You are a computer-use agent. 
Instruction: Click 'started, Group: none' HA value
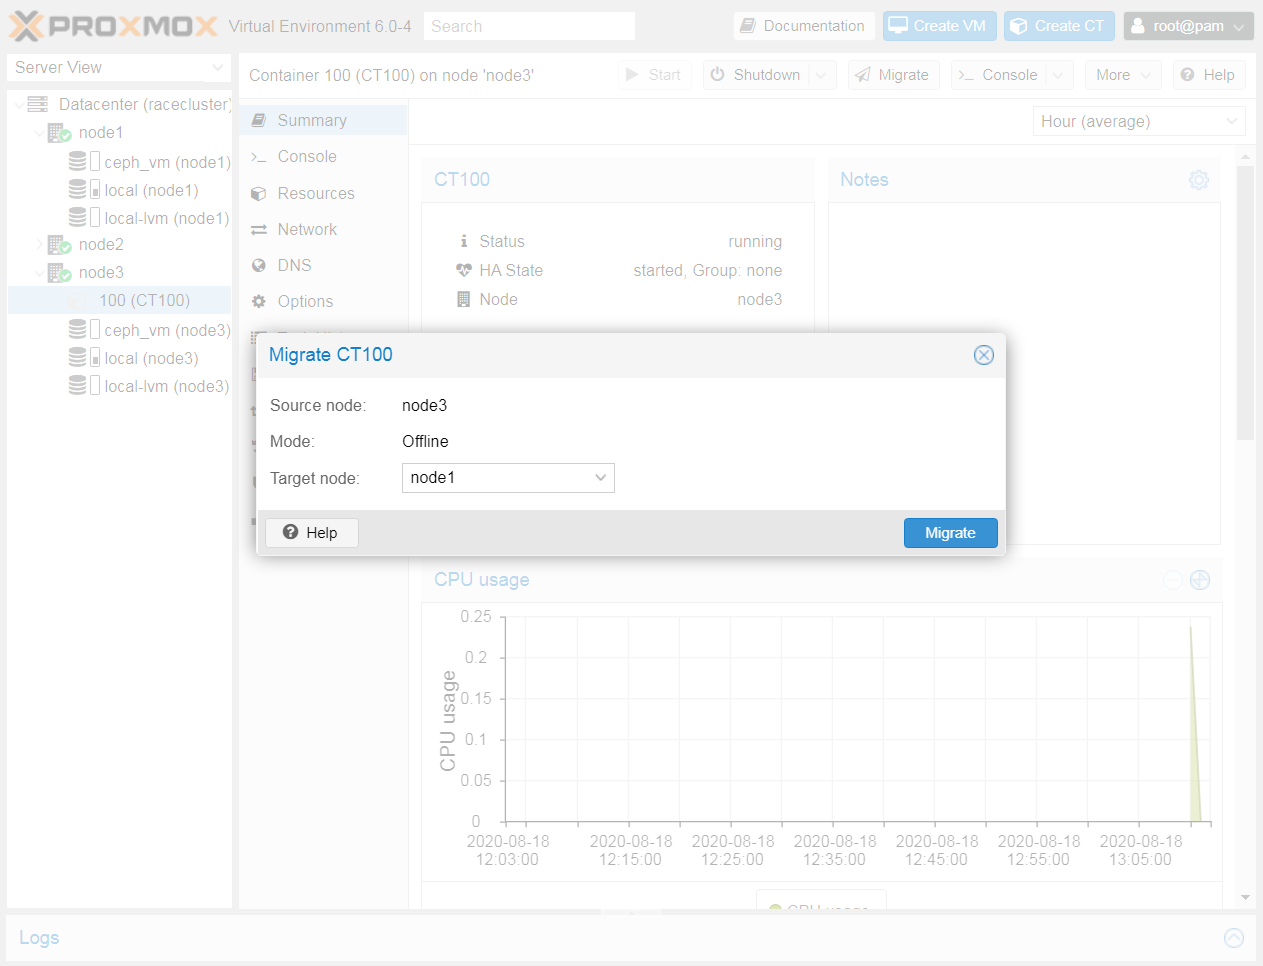[x=708, y=270]
